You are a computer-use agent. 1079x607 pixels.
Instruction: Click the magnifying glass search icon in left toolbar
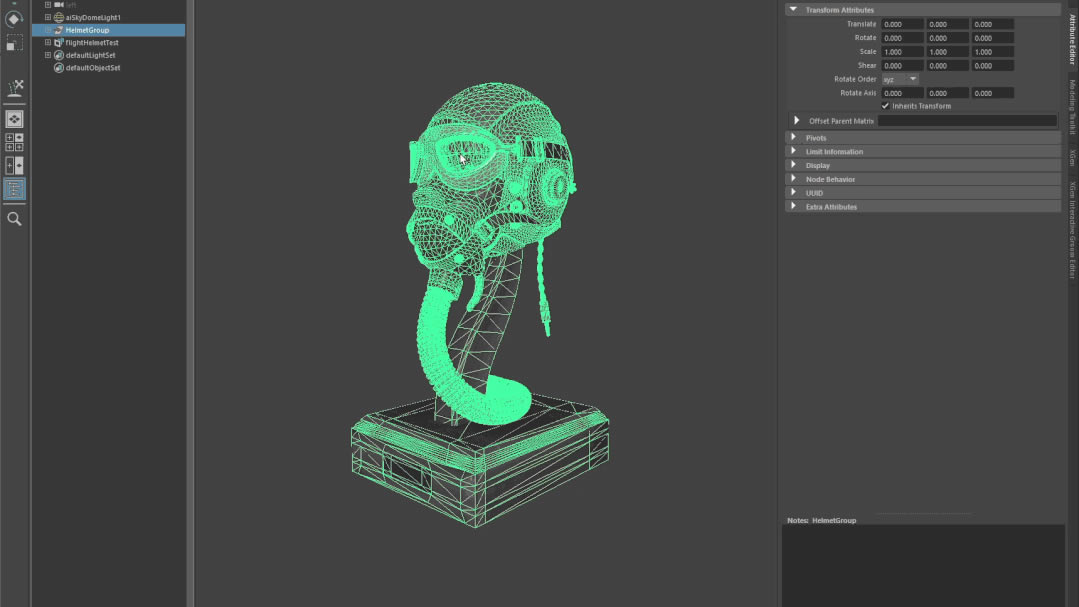pos(14,218)
